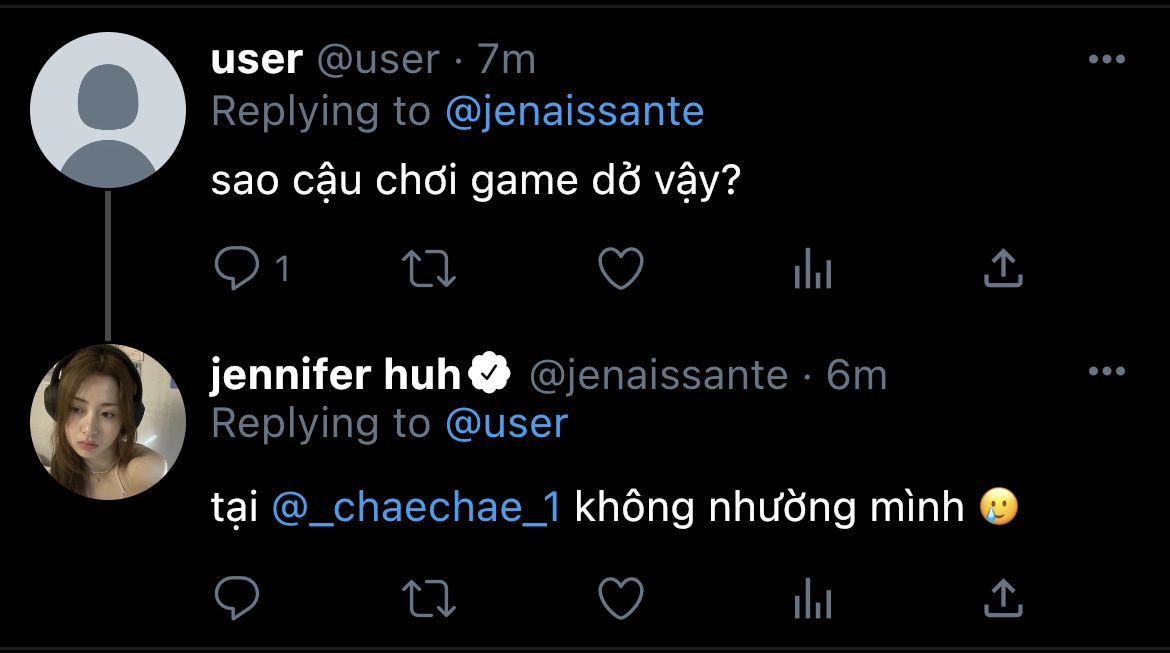1170x653 pixels.
Task: Open the @_chaechae_1 mention link
Action: [416, 508]
